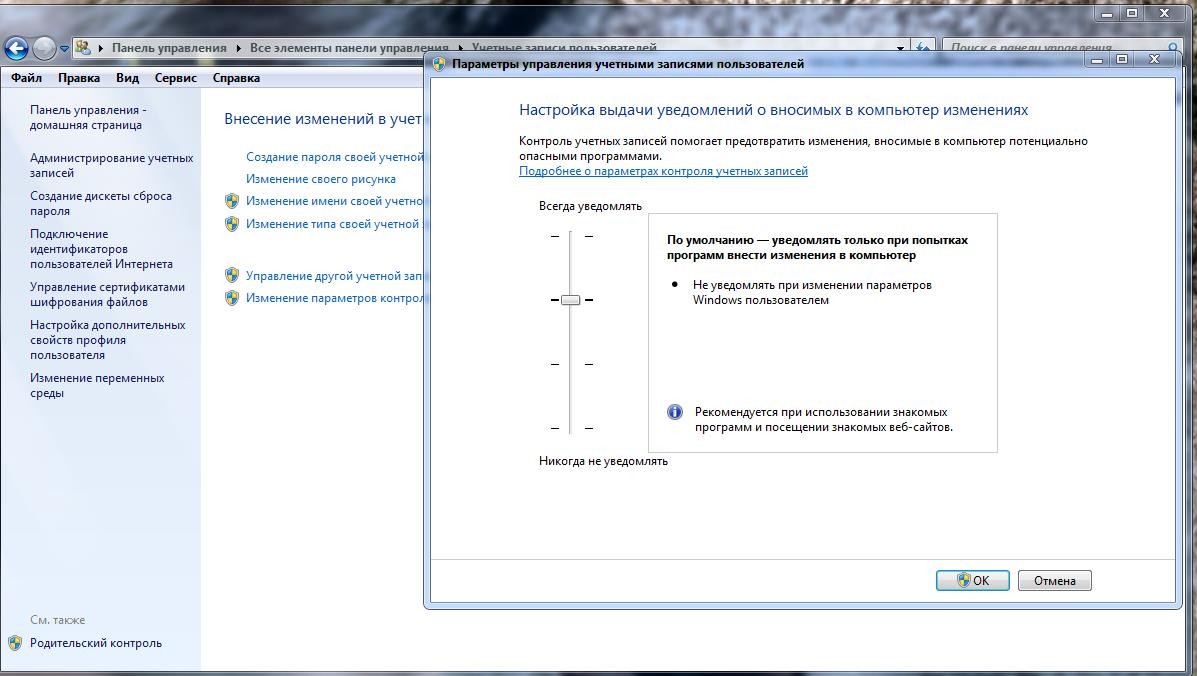Open the Вид menu
The height and width of the screenshot is (676, 1197).
pyautogui.click(x=127, y=78)
